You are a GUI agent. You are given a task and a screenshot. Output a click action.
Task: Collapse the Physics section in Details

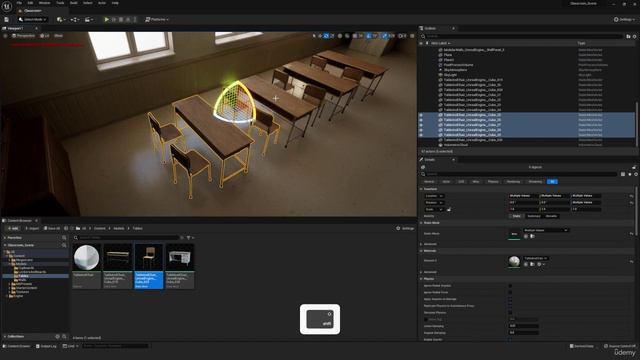(x=421, y=279)
